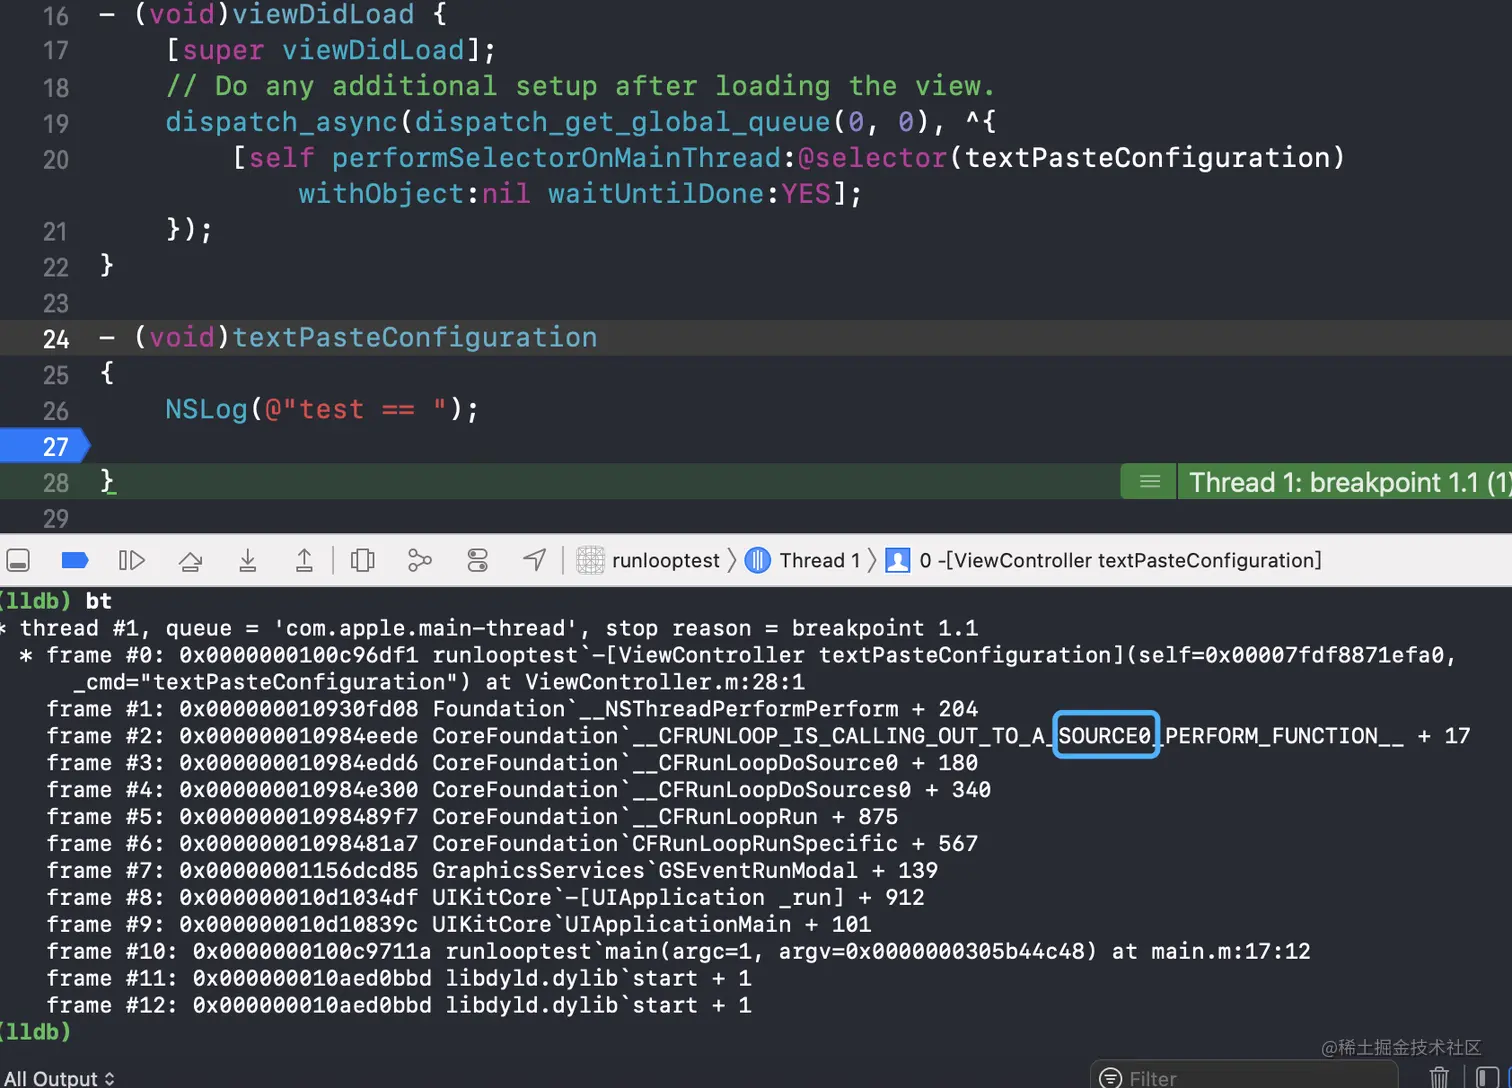
Task: Step over the current line
Action: click(x=190, y=560)
